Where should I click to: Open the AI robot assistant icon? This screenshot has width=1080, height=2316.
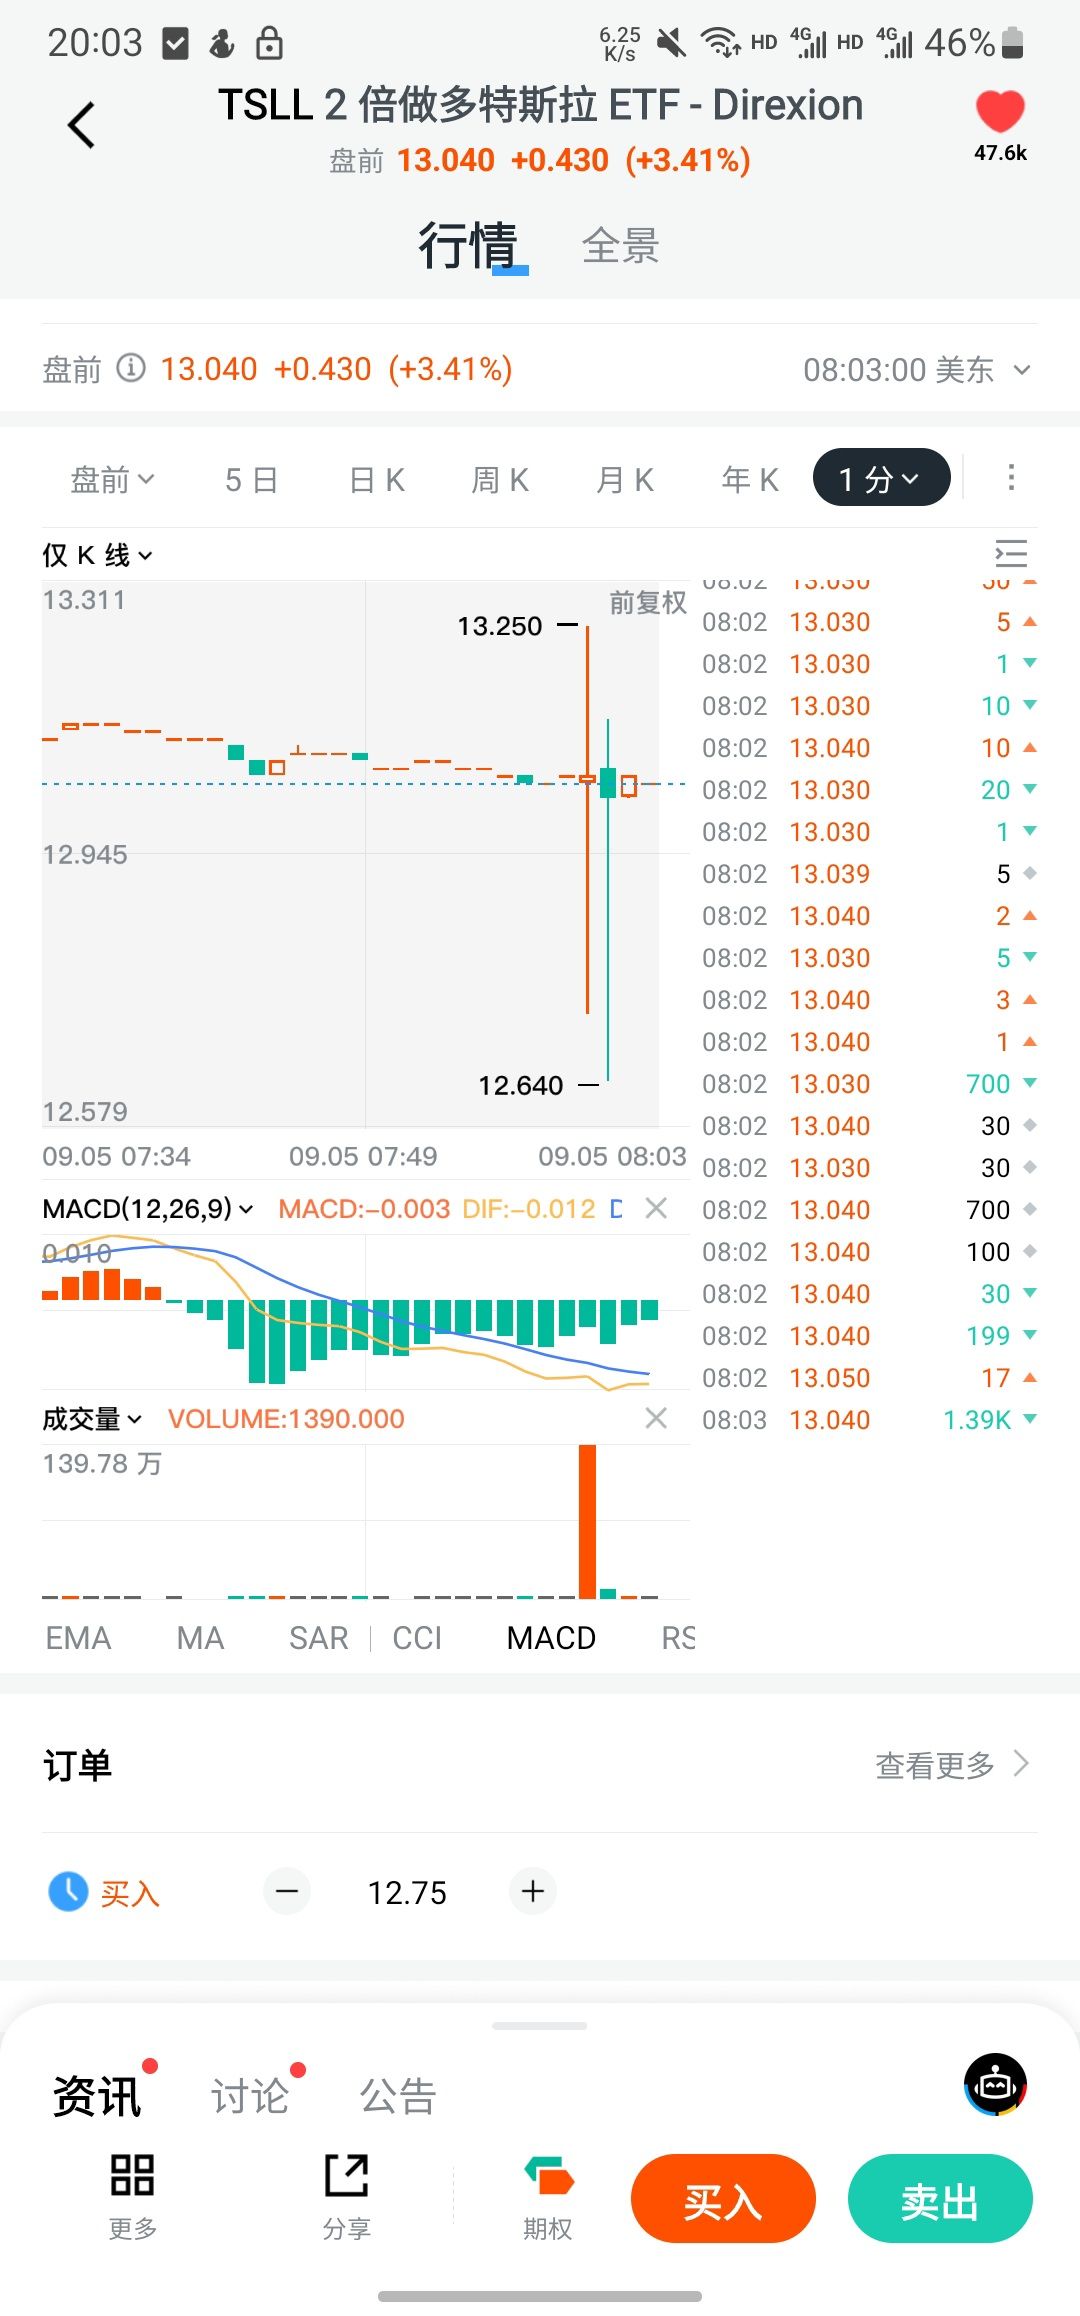tap(996, 2085)
